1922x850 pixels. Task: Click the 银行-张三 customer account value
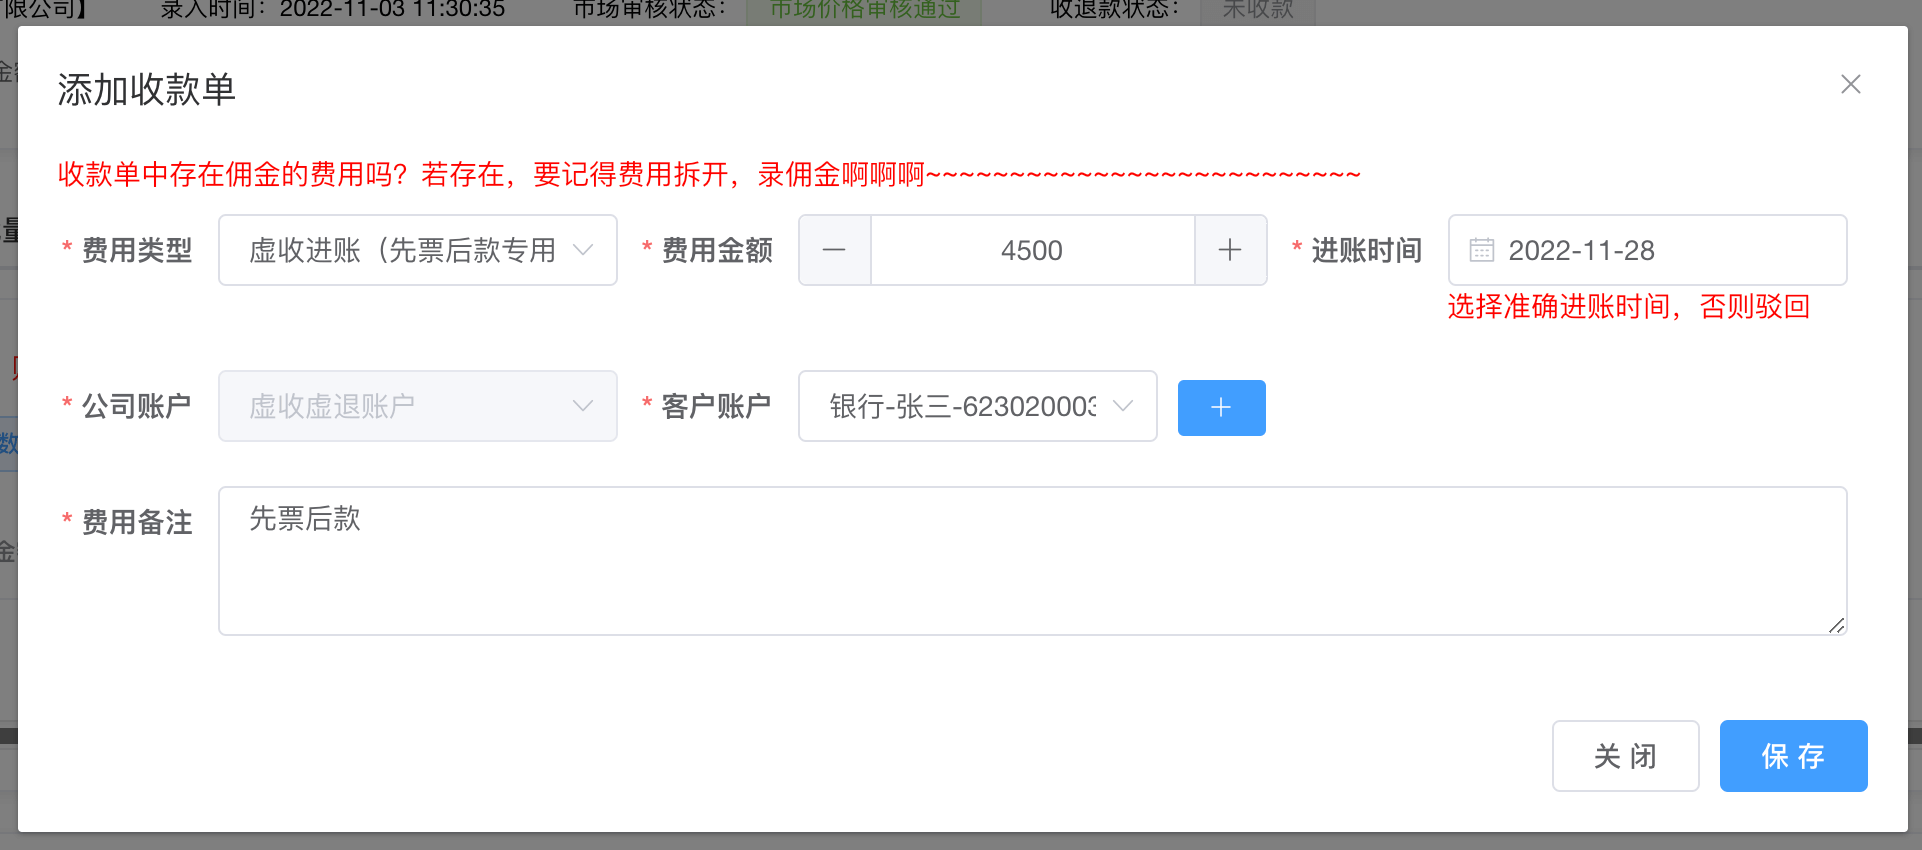(962, 406)
